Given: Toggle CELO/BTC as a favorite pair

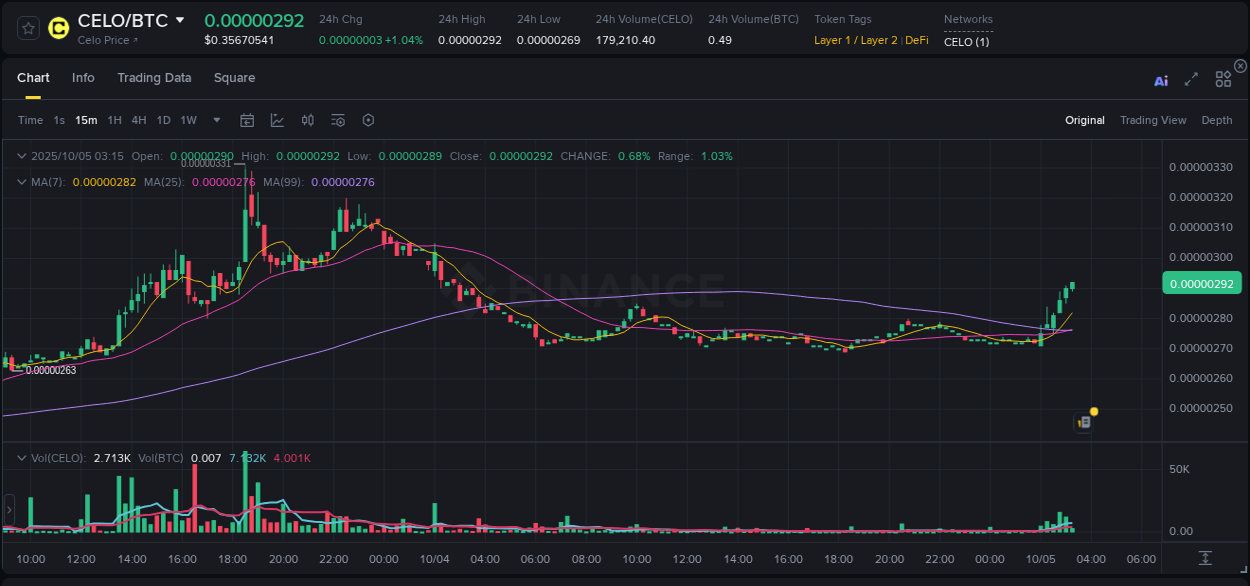Looking at the screenshot, I should pyautogui.click(x=27, y=27).
